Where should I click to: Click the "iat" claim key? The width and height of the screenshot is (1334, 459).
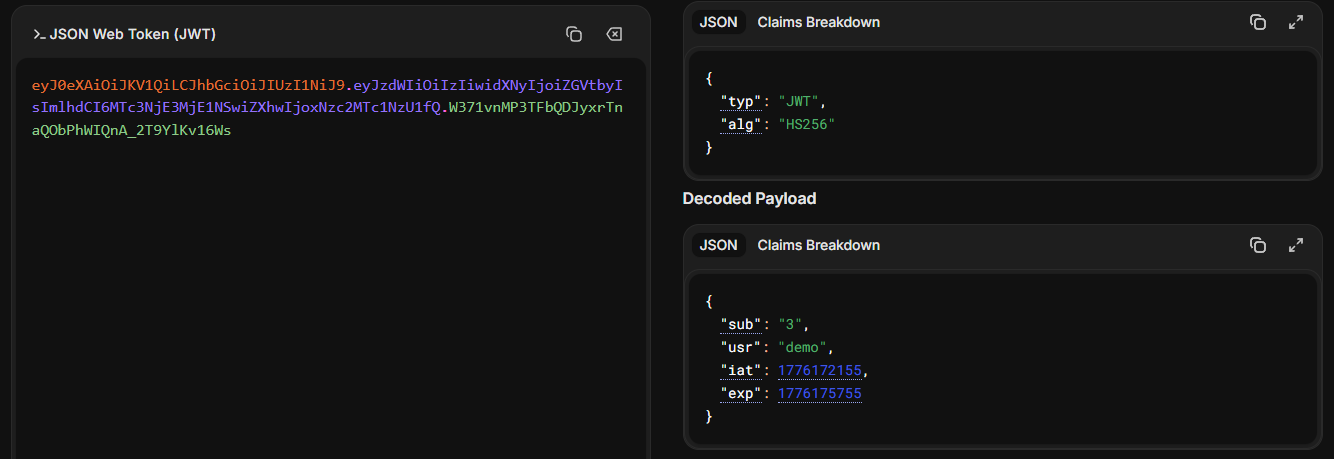(x=741, y=371)
